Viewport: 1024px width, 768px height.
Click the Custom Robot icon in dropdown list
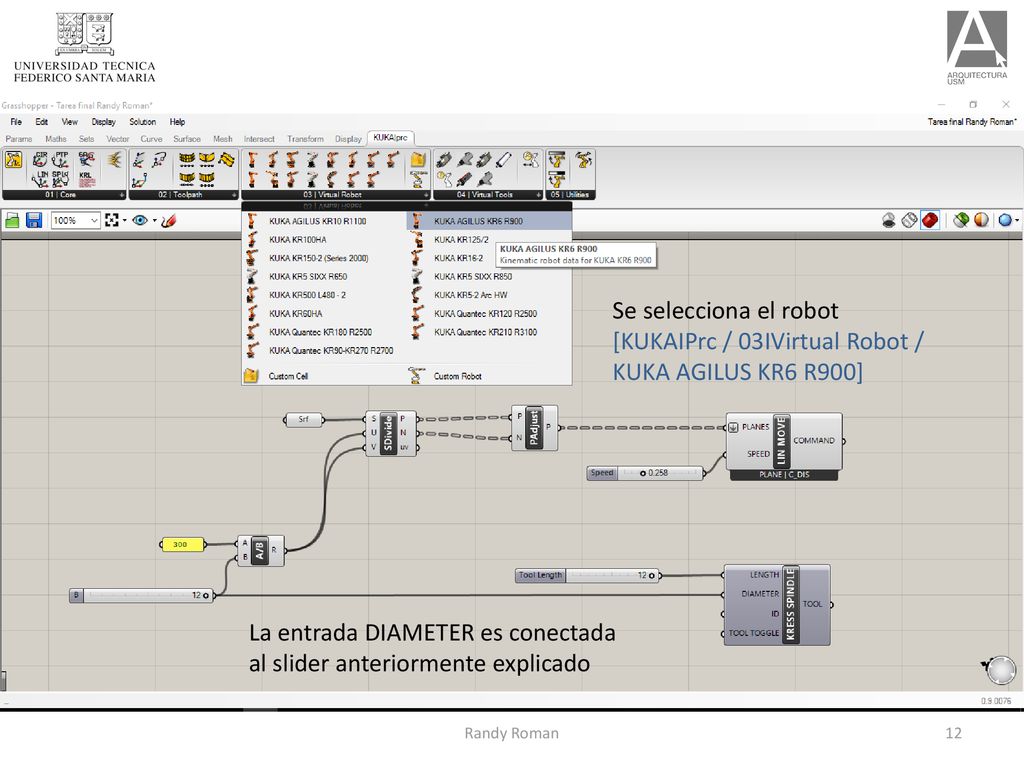tap(417, 376)
